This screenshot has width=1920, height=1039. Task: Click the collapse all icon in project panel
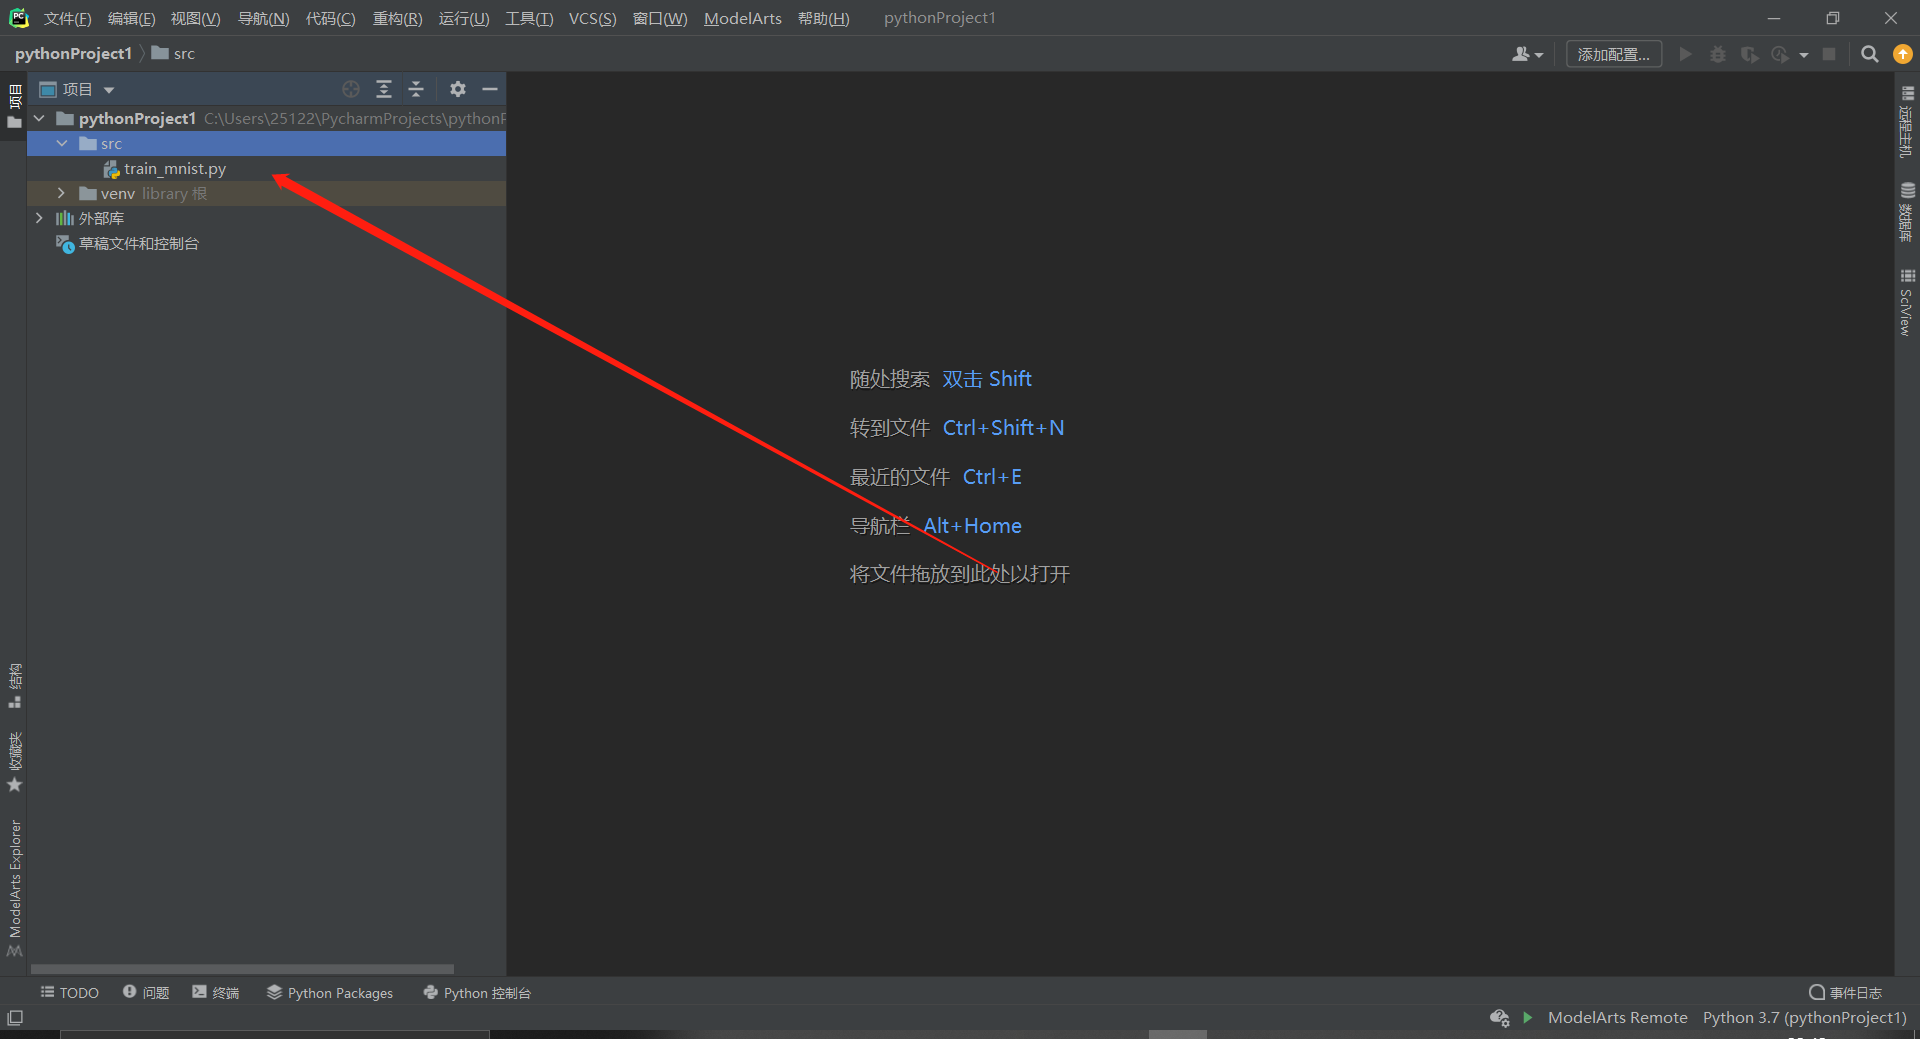[416, 89]
